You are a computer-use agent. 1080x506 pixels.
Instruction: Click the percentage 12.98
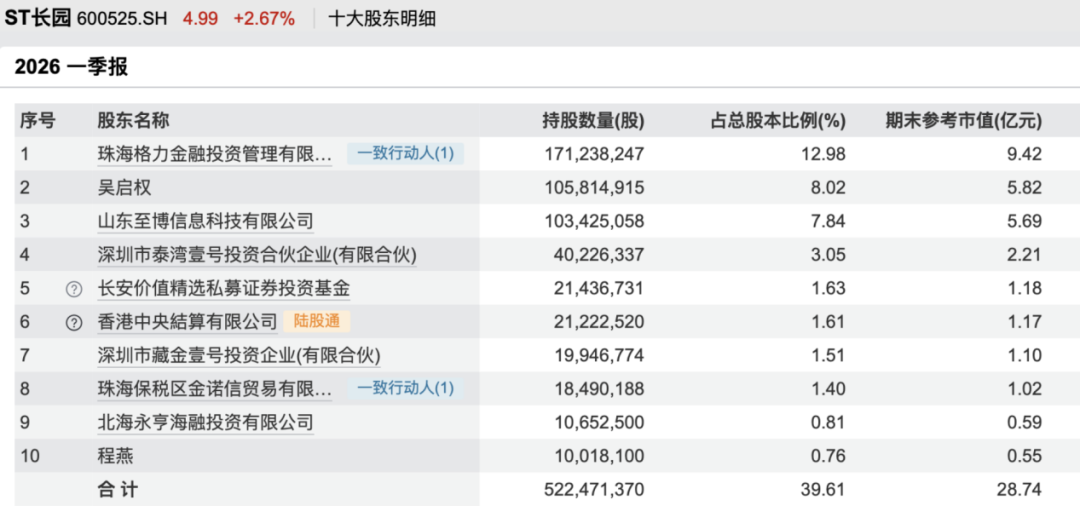[825, 154]
